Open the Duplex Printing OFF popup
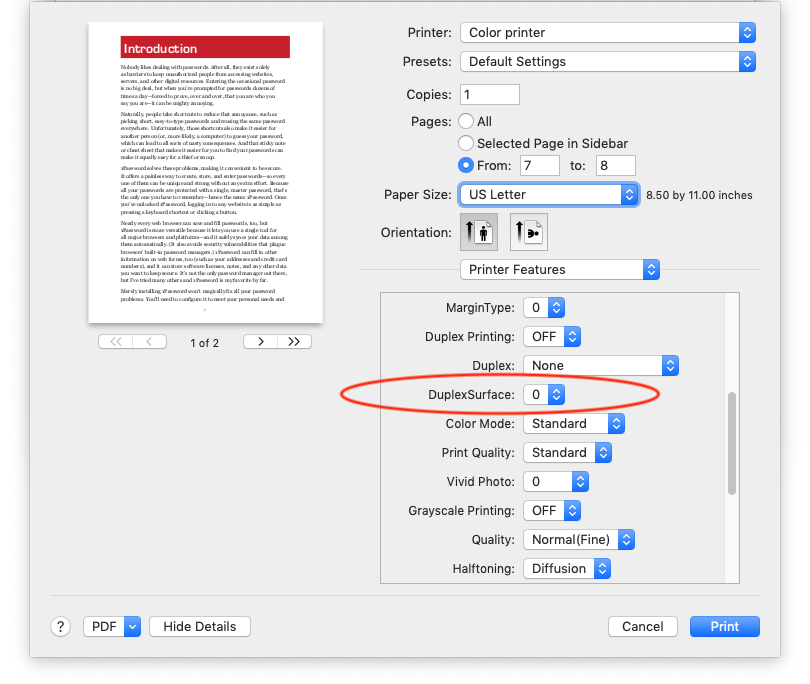The width and height of the screenshot is (810, 684). point(552,337)
